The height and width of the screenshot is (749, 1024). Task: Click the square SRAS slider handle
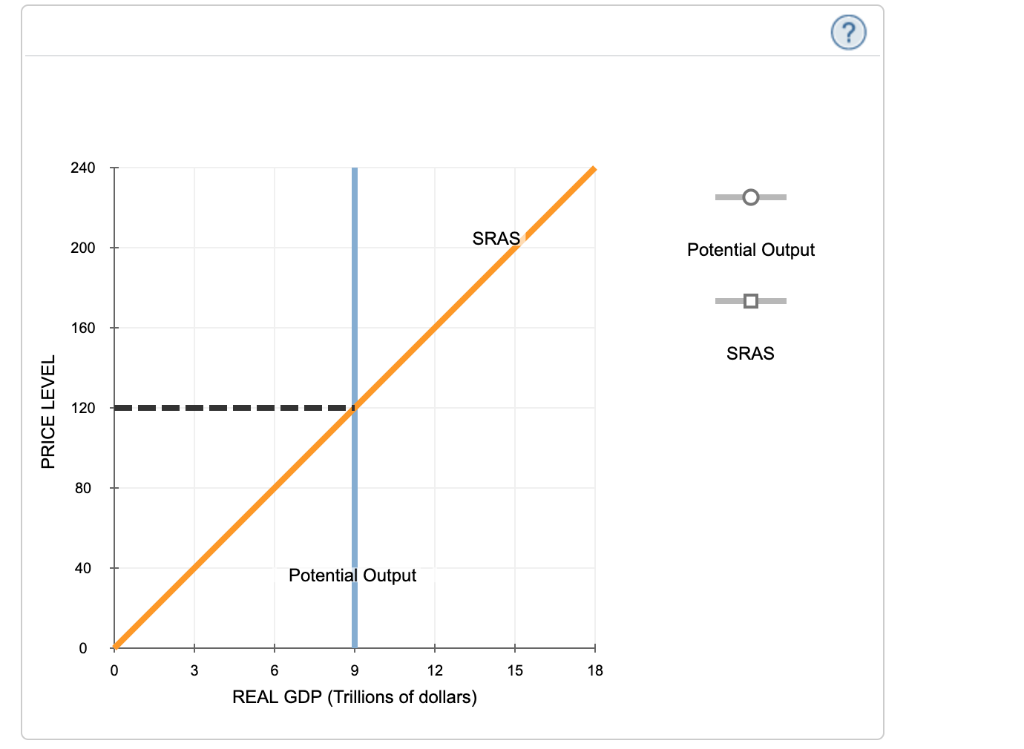coord(750,299)
